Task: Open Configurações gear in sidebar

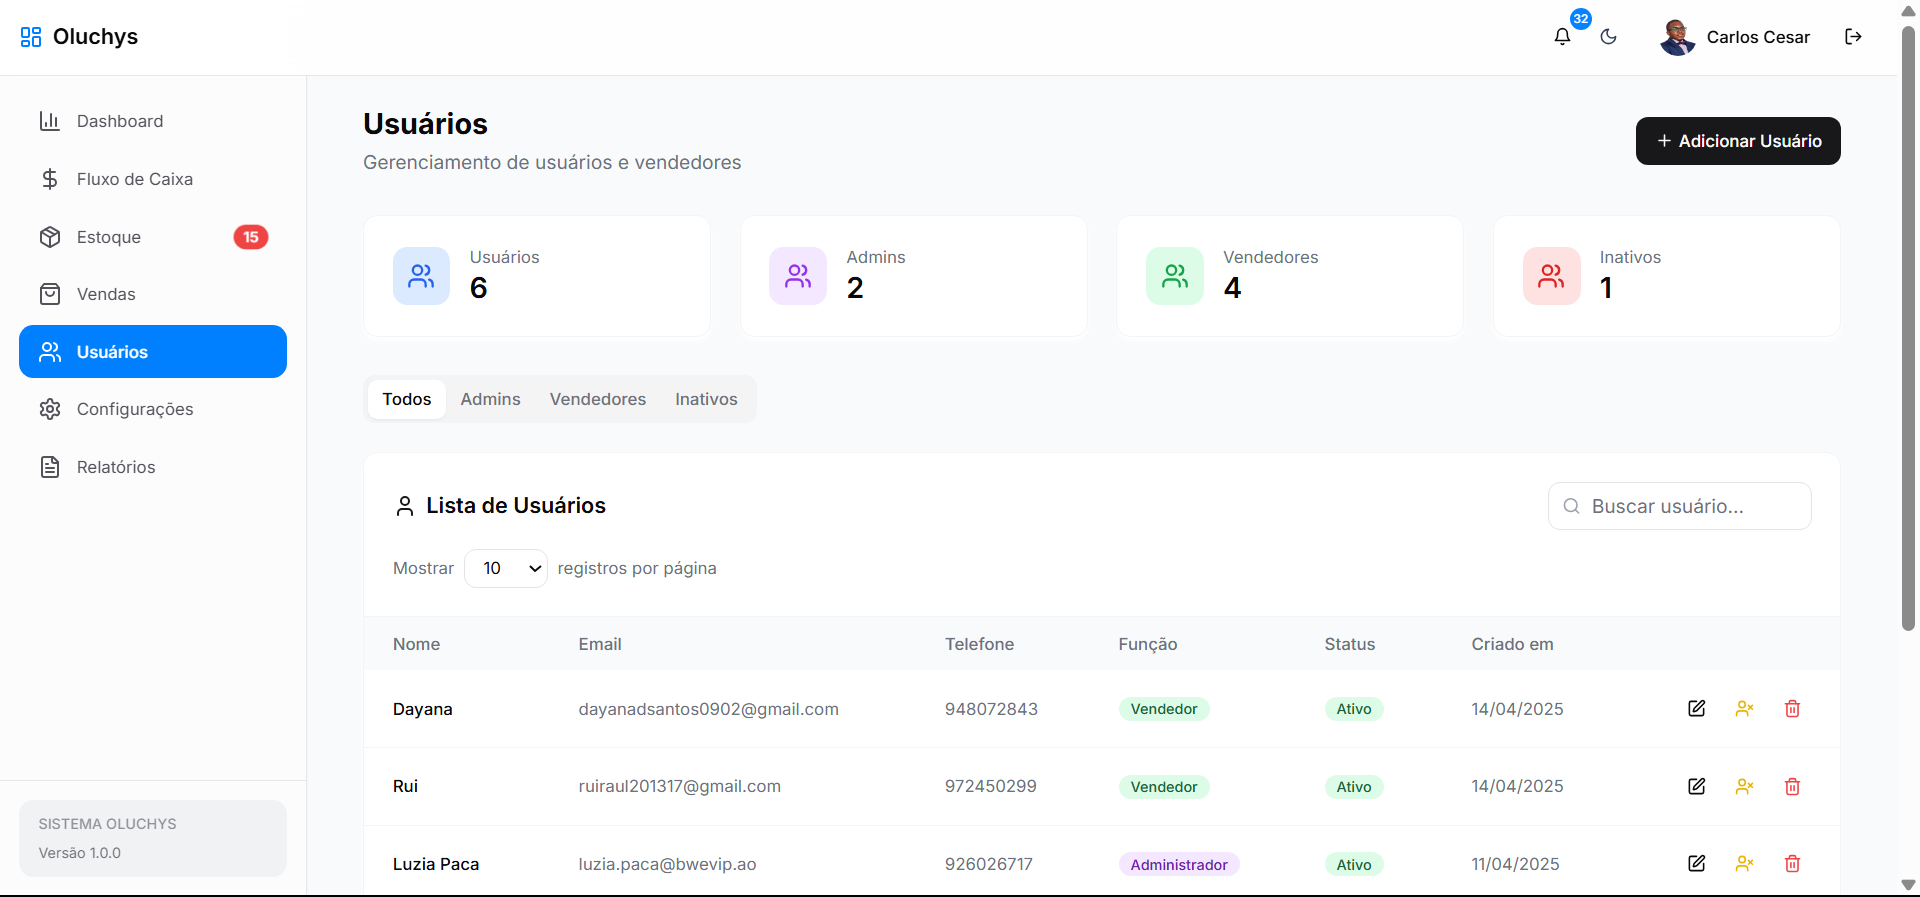Action: 50,409
